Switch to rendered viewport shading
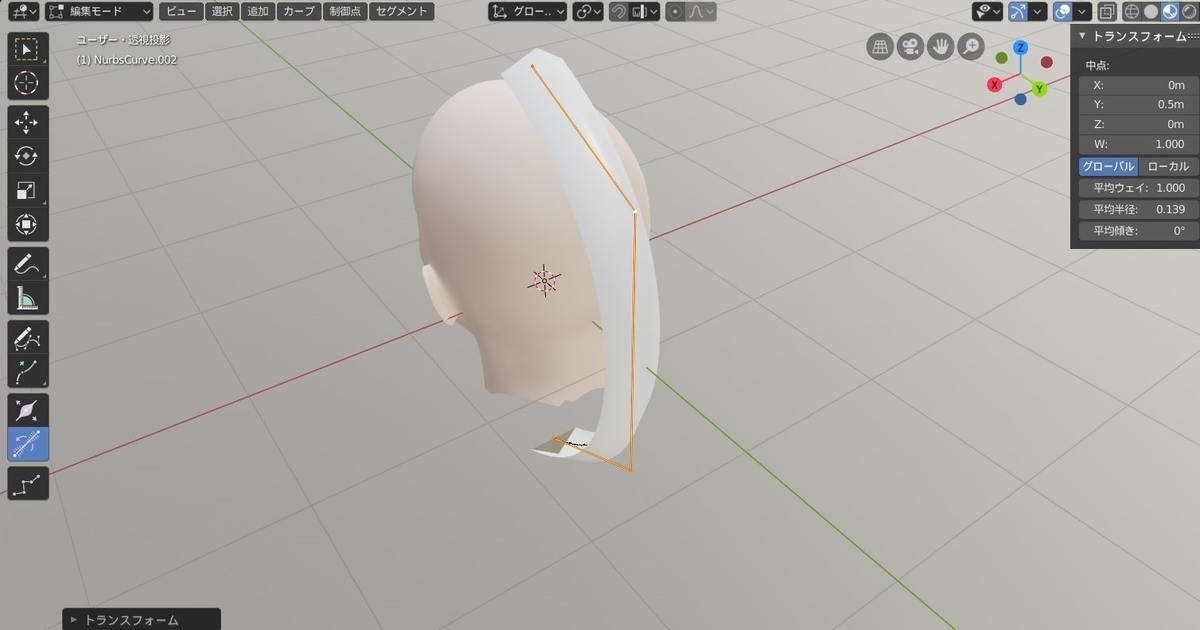The height and width of the screenshot is (630, 1200). pyautogui.click(x=1187, y=12)
